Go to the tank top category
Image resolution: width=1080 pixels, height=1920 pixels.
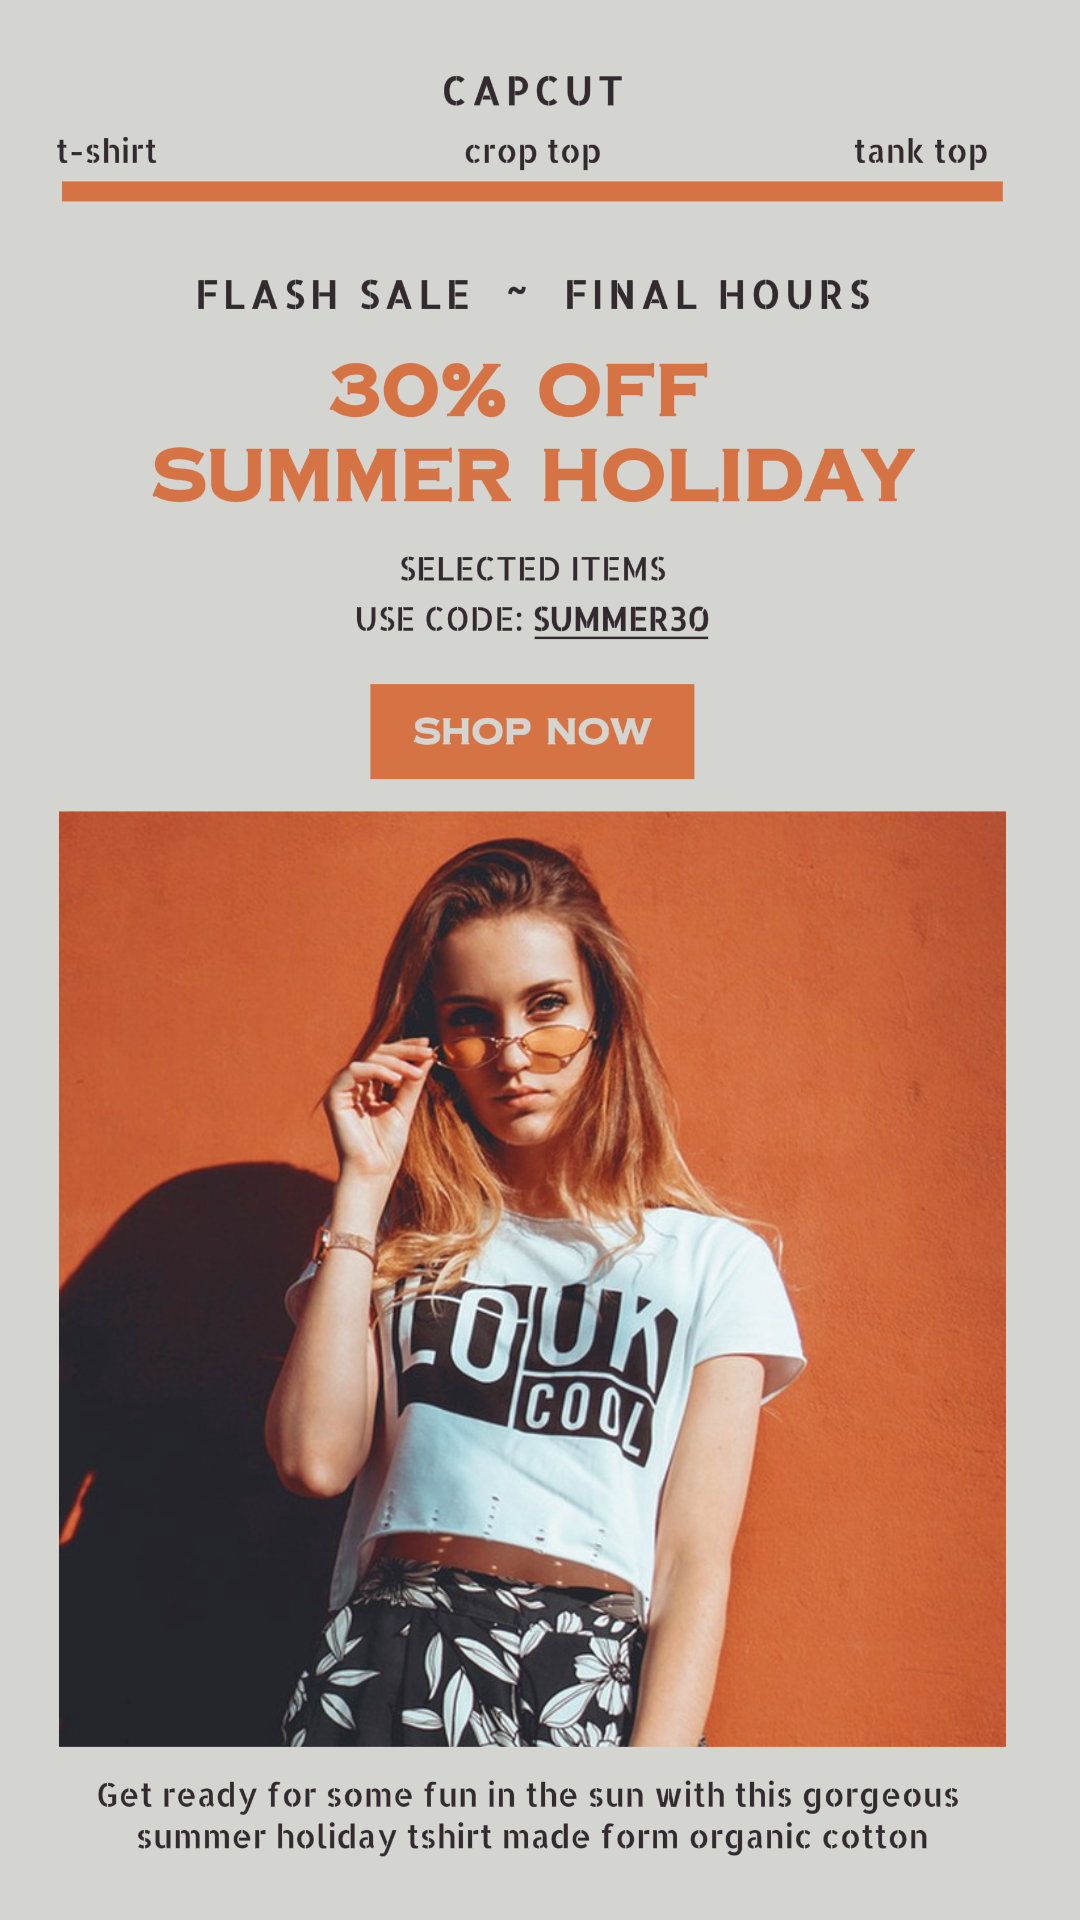tap(921, 152)
